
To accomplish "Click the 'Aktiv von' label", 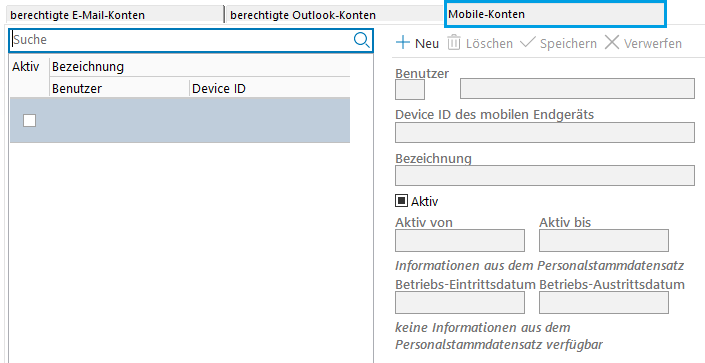I will tap(424, 222).
